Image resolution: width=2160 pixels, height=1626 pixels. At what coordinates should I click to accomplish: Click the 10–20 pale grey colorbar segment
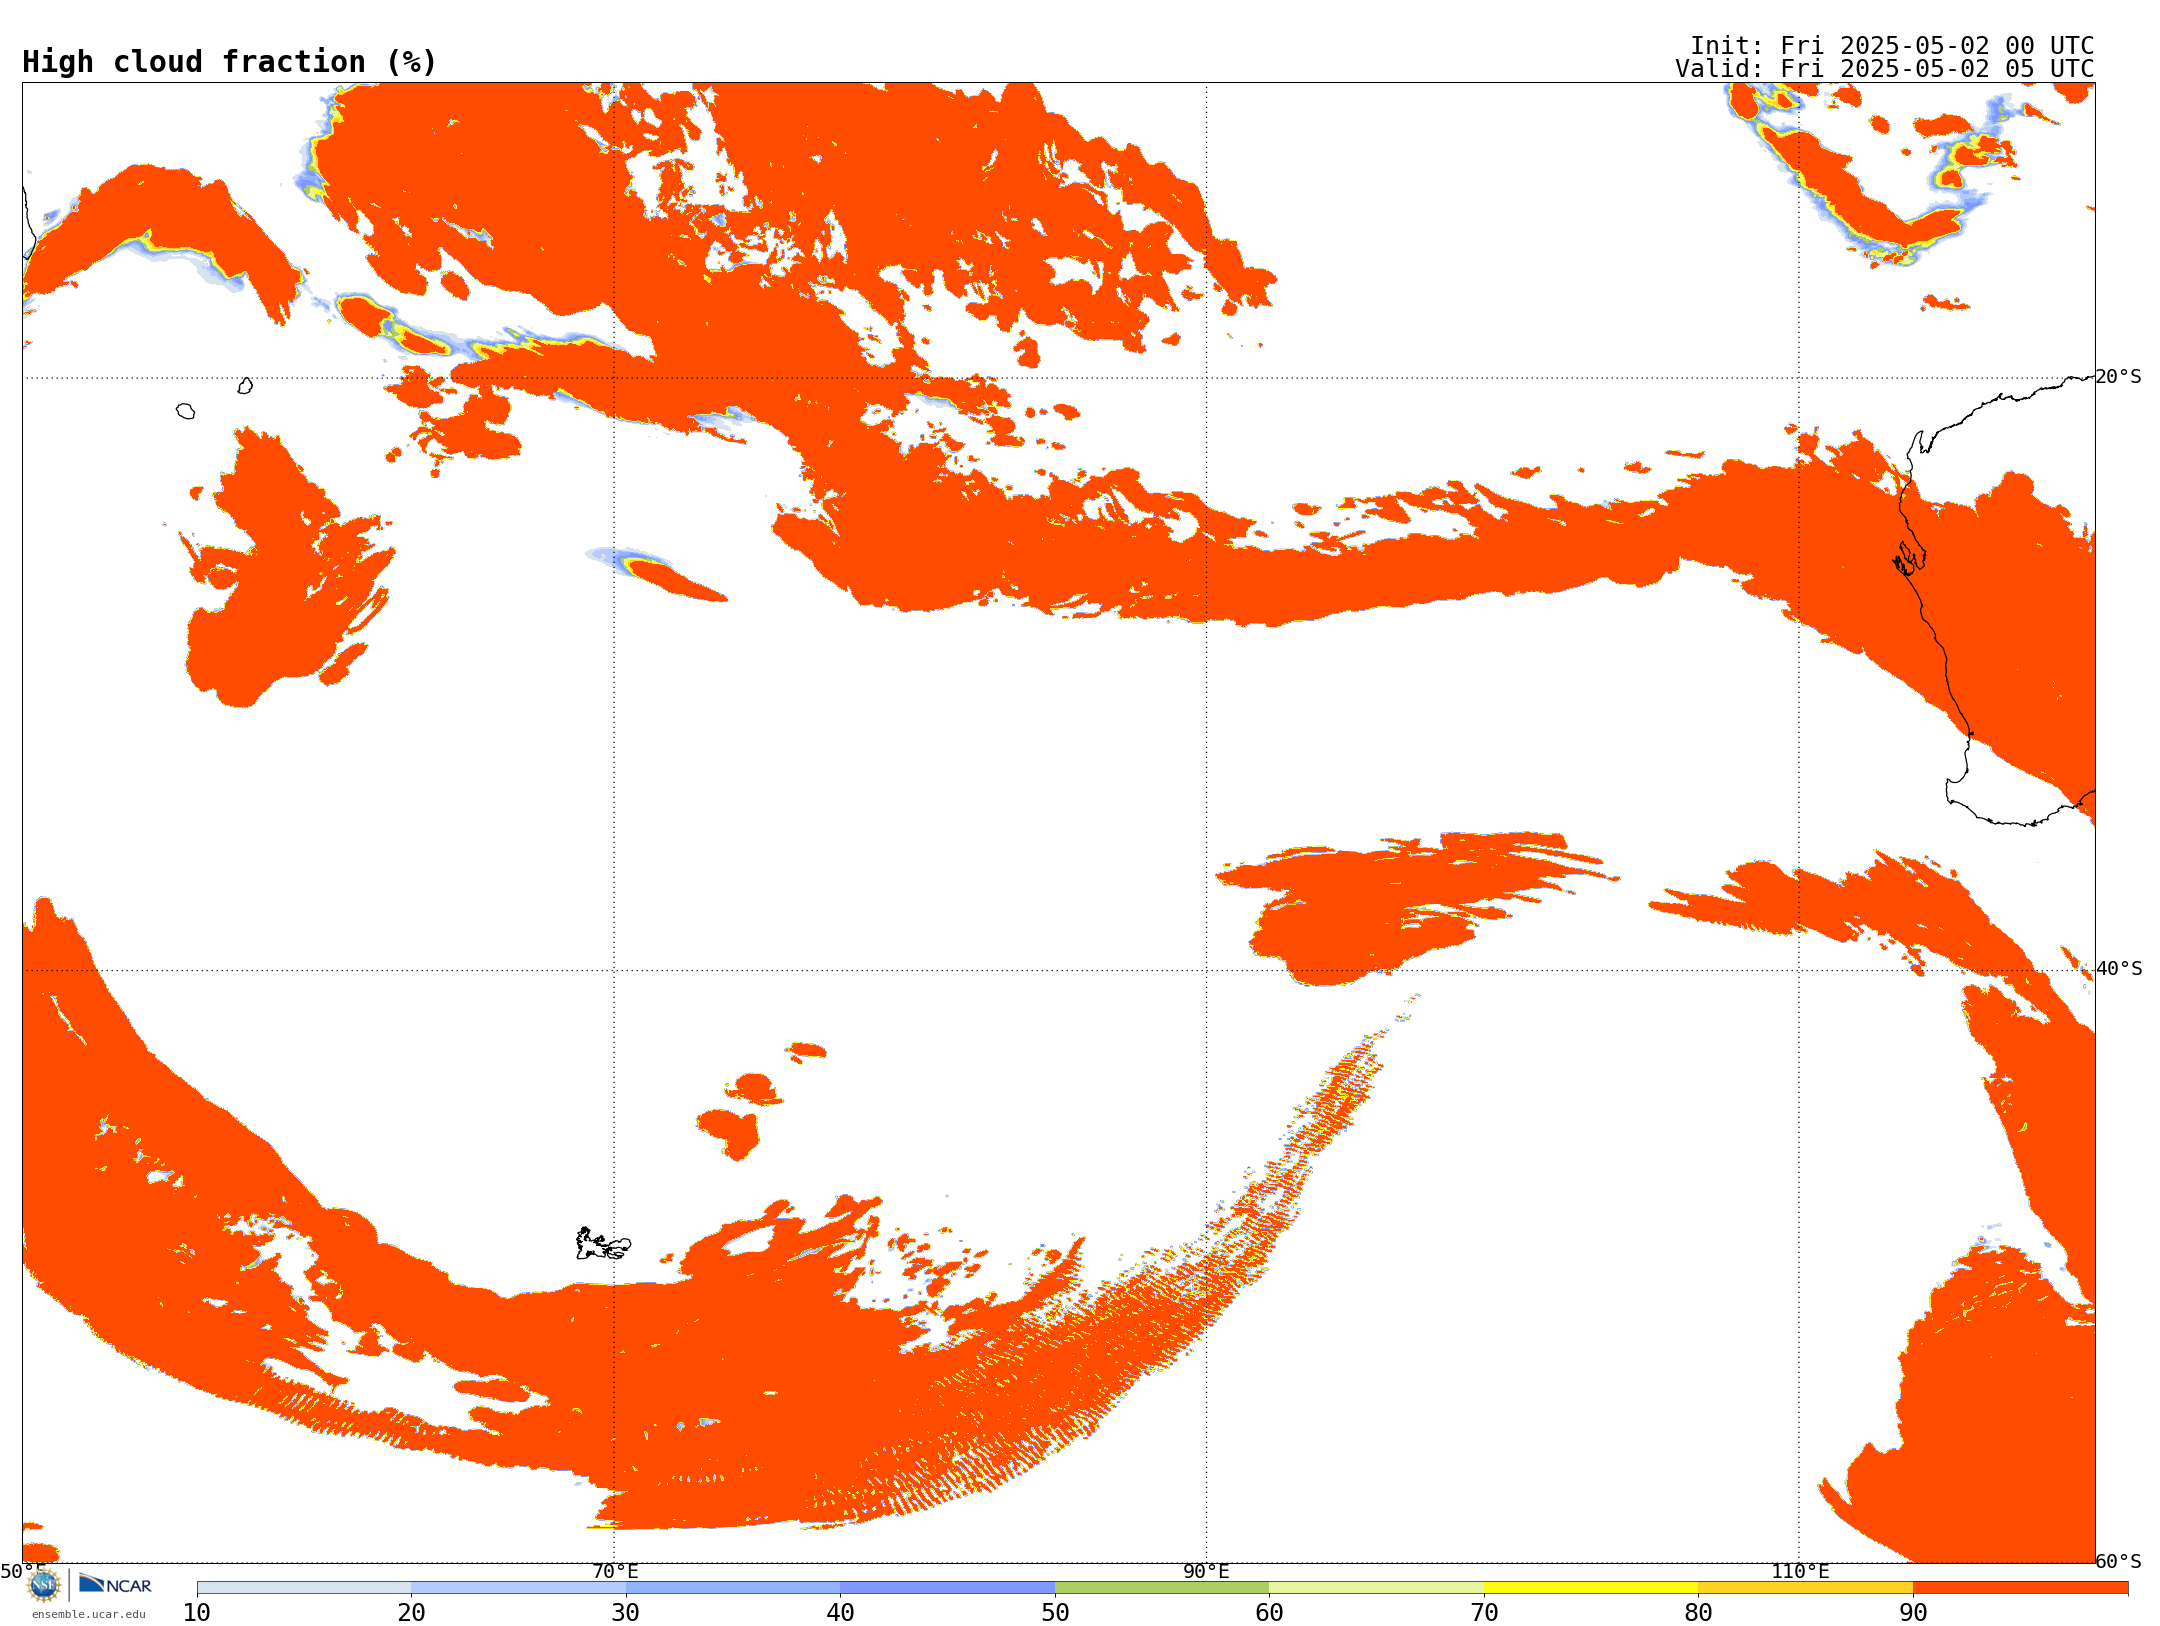[x=304, y=1588]
